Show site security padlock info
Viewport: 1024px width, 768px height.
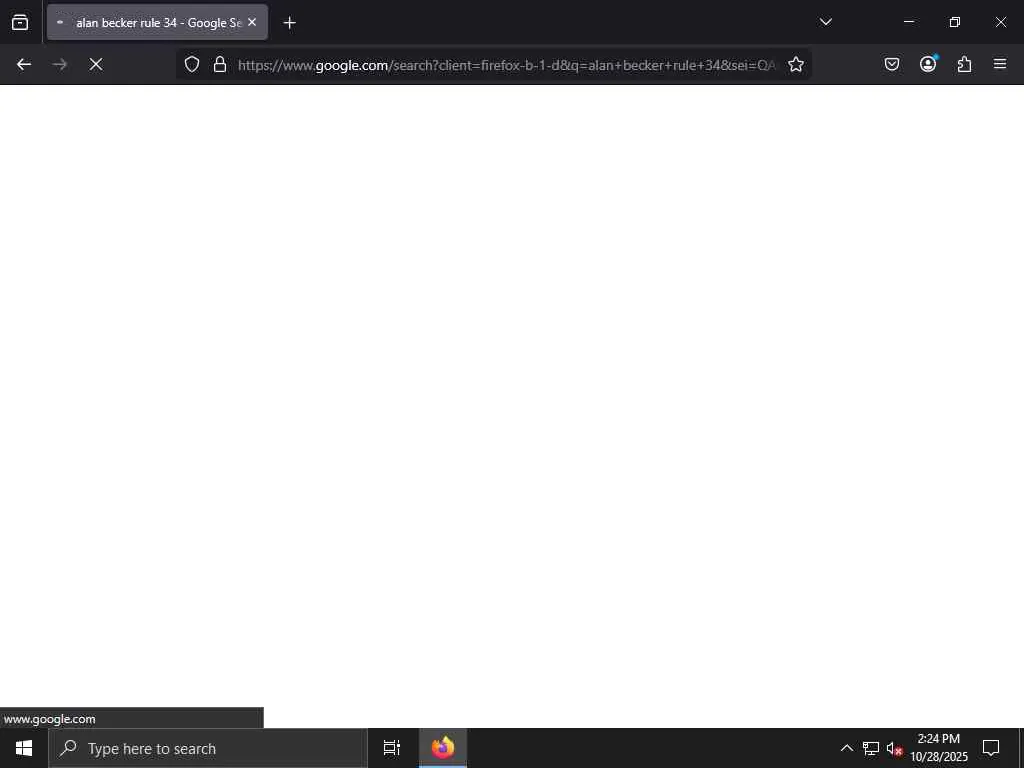(220, 64)
